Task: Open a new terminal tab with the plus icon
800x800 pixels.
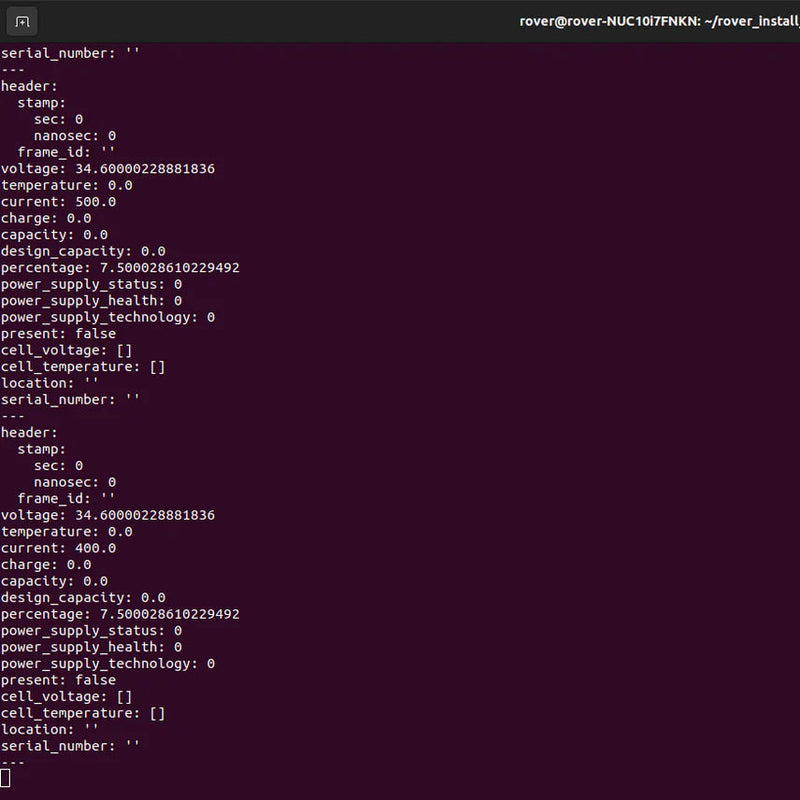Action: 22,21
